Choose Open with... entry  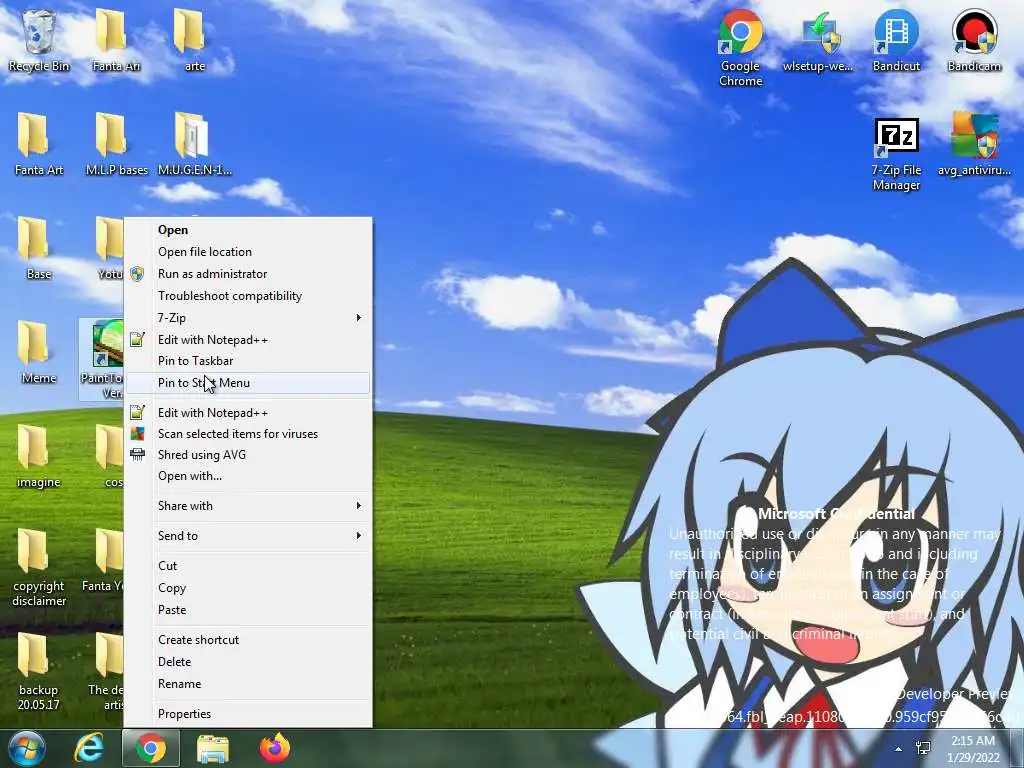click(x=248, y=476)
